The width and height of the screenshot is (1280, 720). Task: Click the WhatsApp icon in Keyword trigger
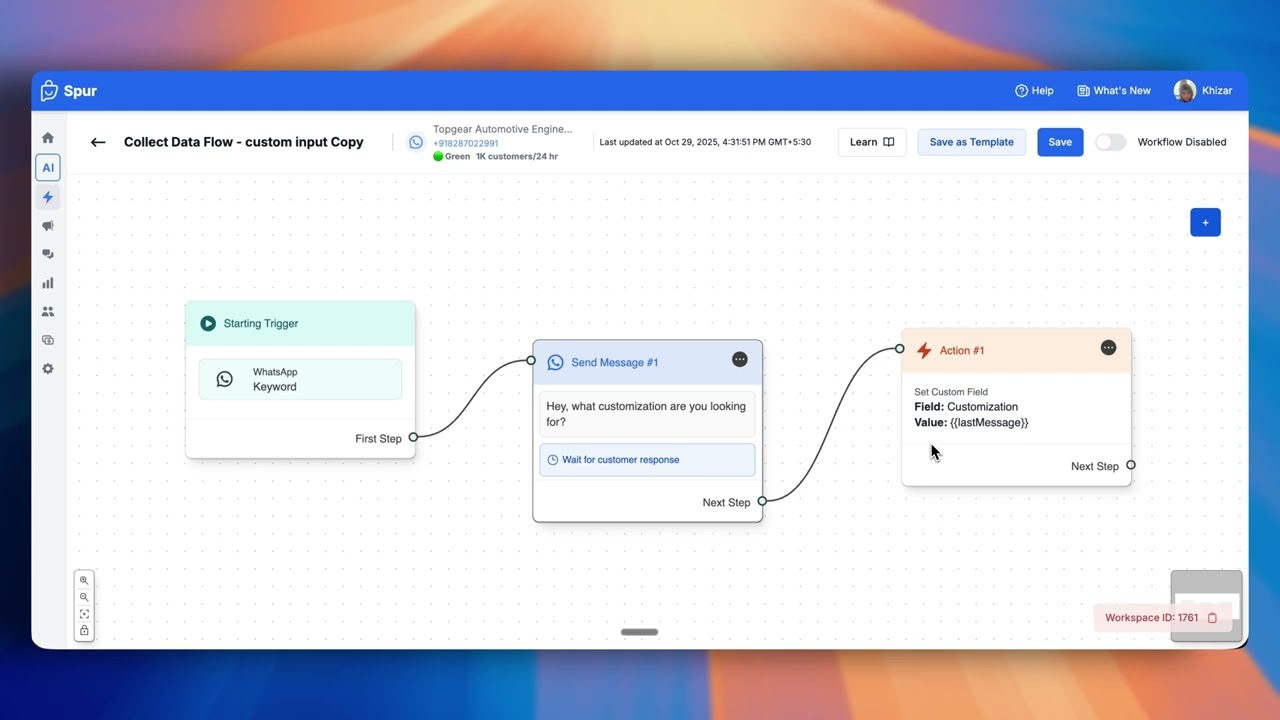[x=225, y=379]
